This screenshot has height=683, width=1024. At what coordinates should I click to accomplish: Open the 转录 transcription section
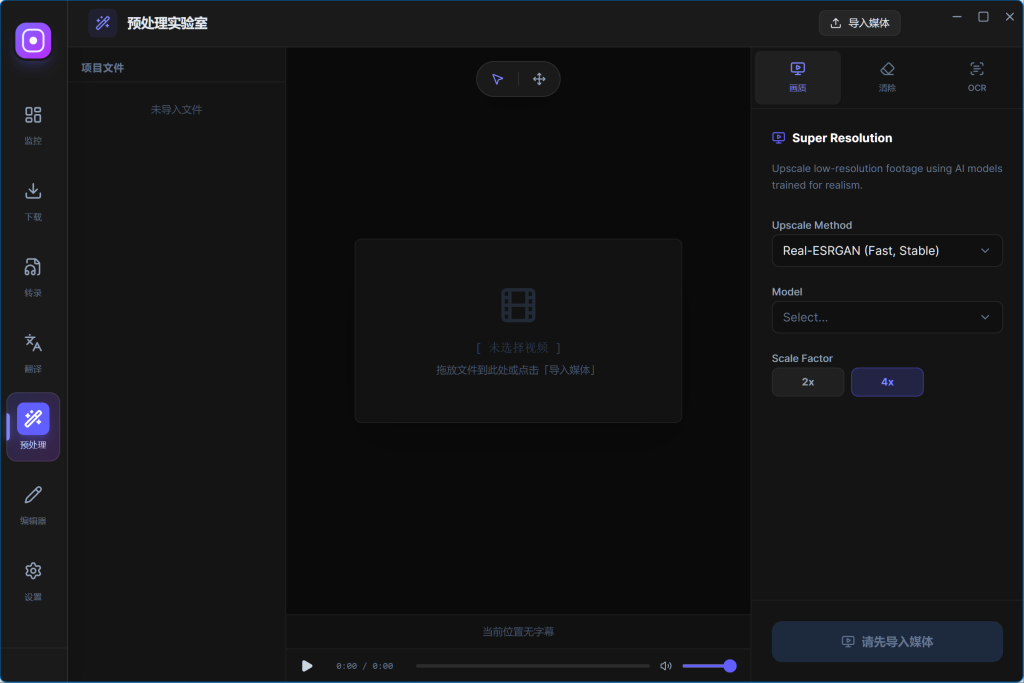[x=33, y=276]
